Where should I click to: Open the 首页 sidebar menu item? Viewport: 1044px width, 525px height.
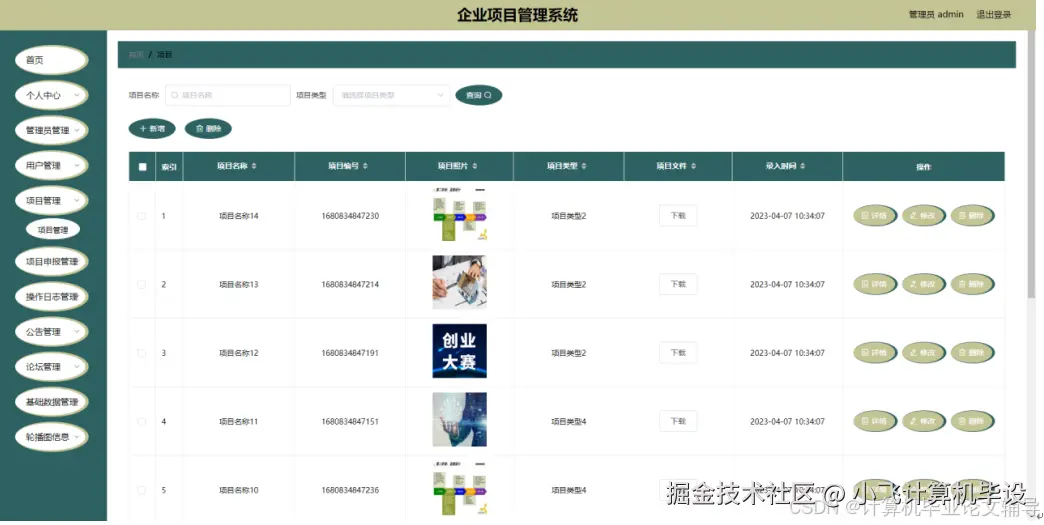click(51, 60)
